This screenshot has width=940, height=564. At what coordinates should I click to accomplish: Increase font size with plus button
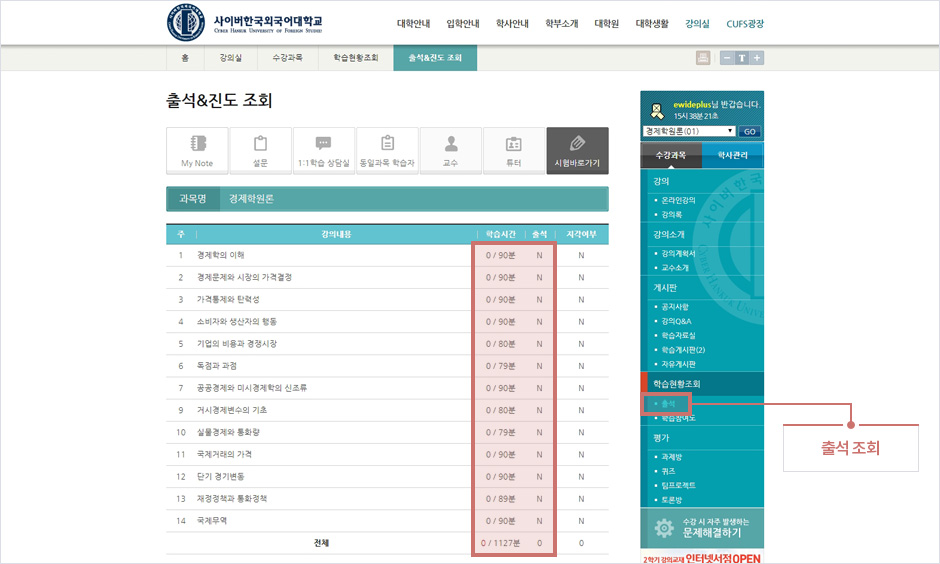757,58
